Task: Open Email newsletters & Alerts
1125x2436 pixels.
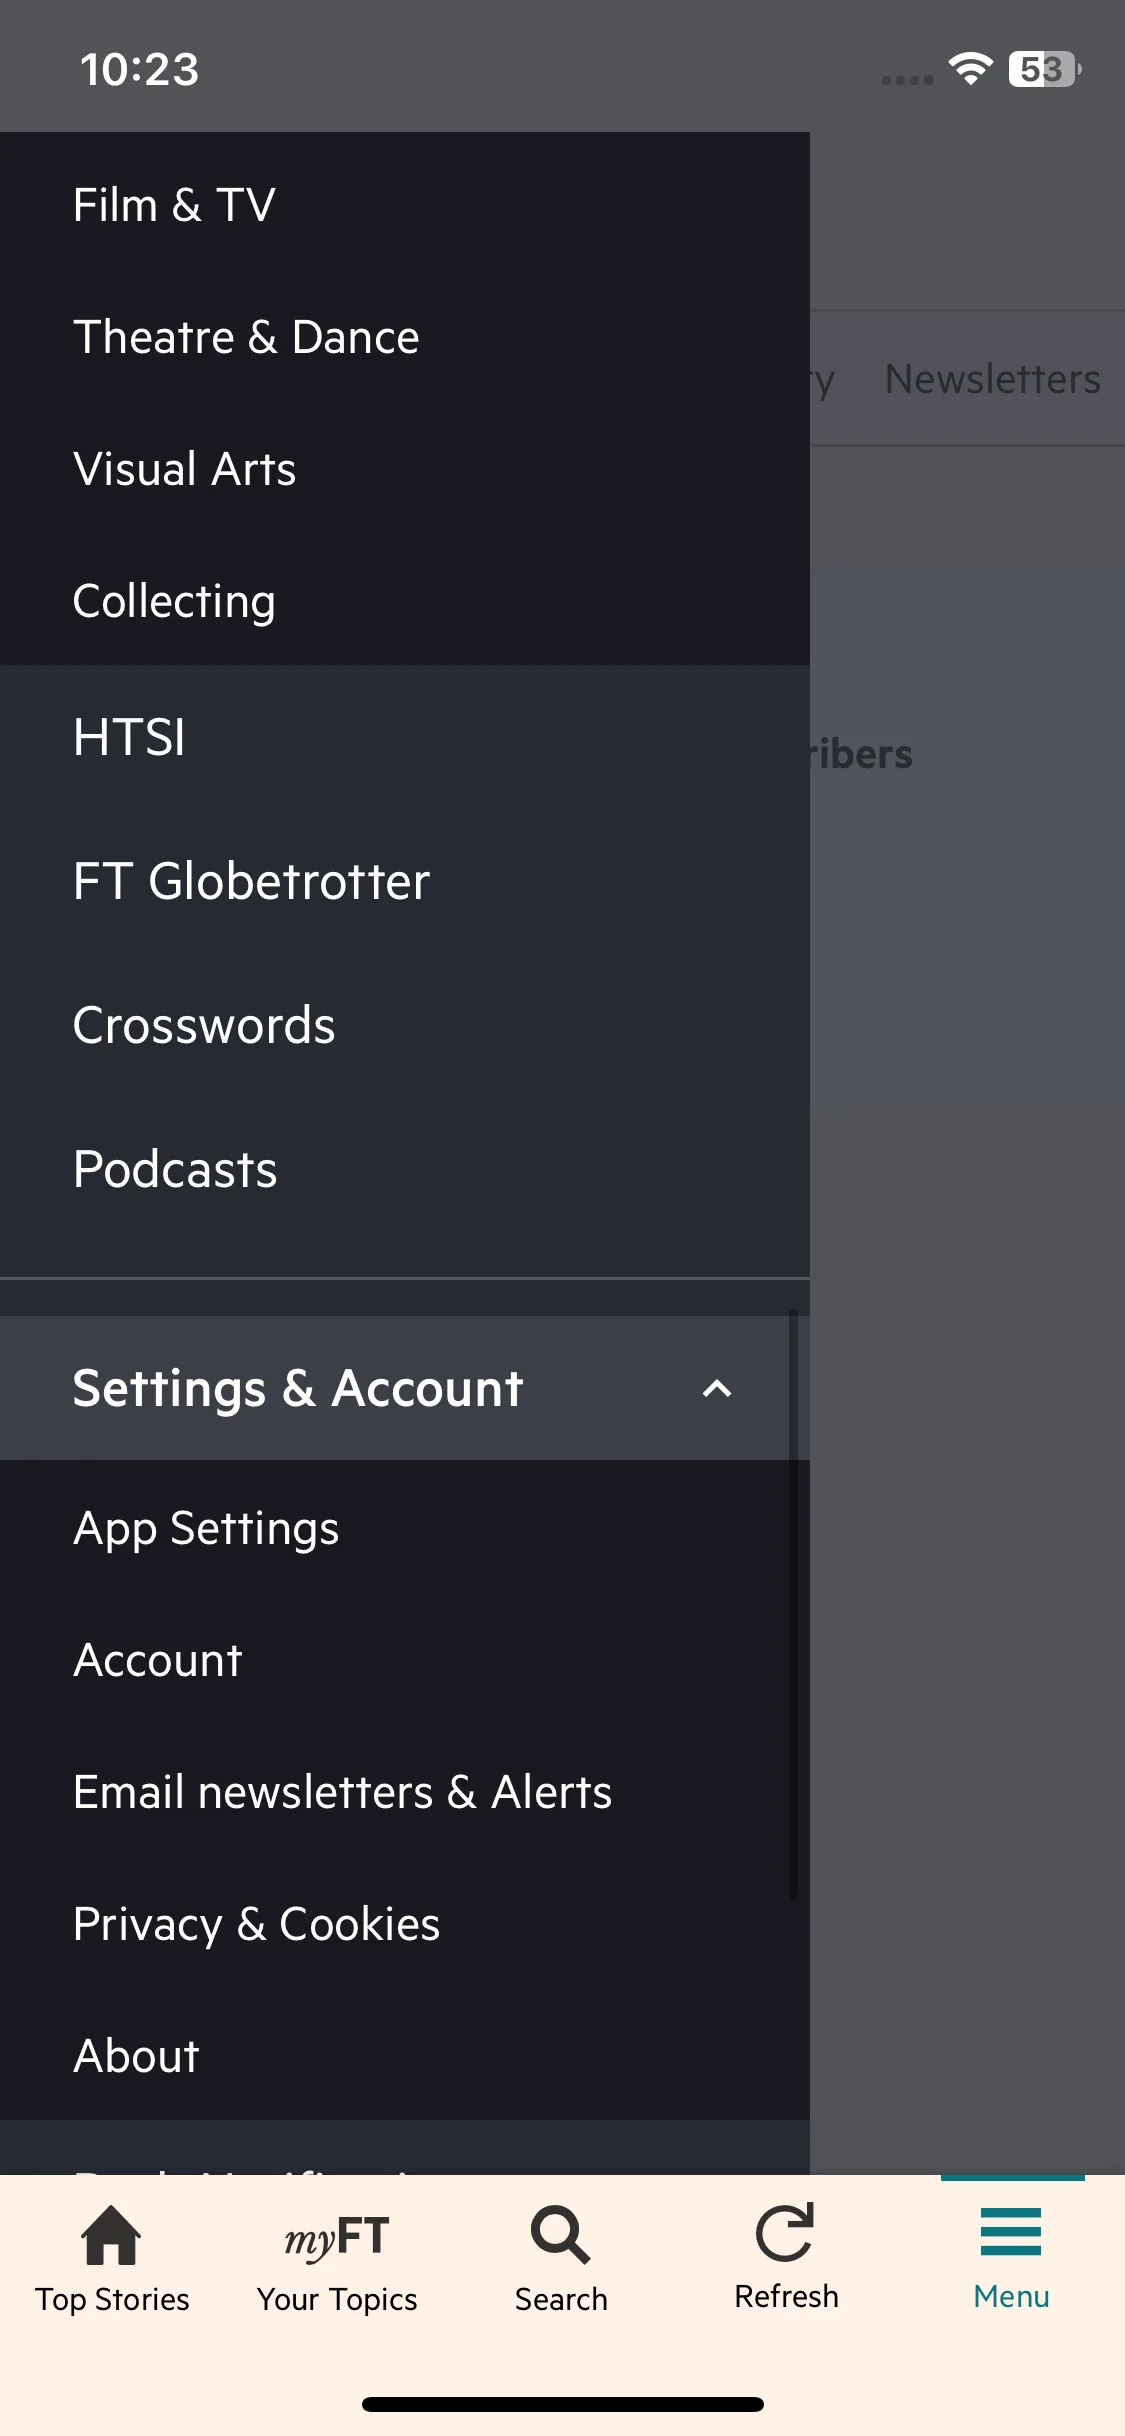Action: tap(404, 1792)
